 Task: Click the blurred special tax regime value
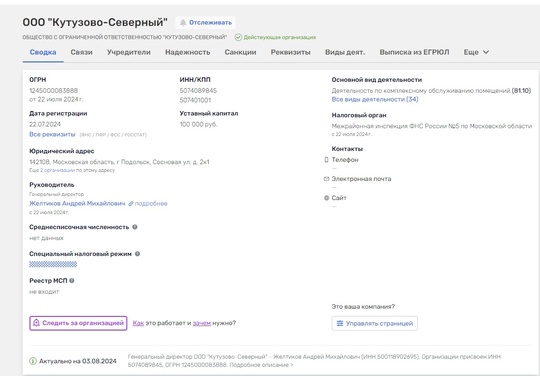point(53,264)
